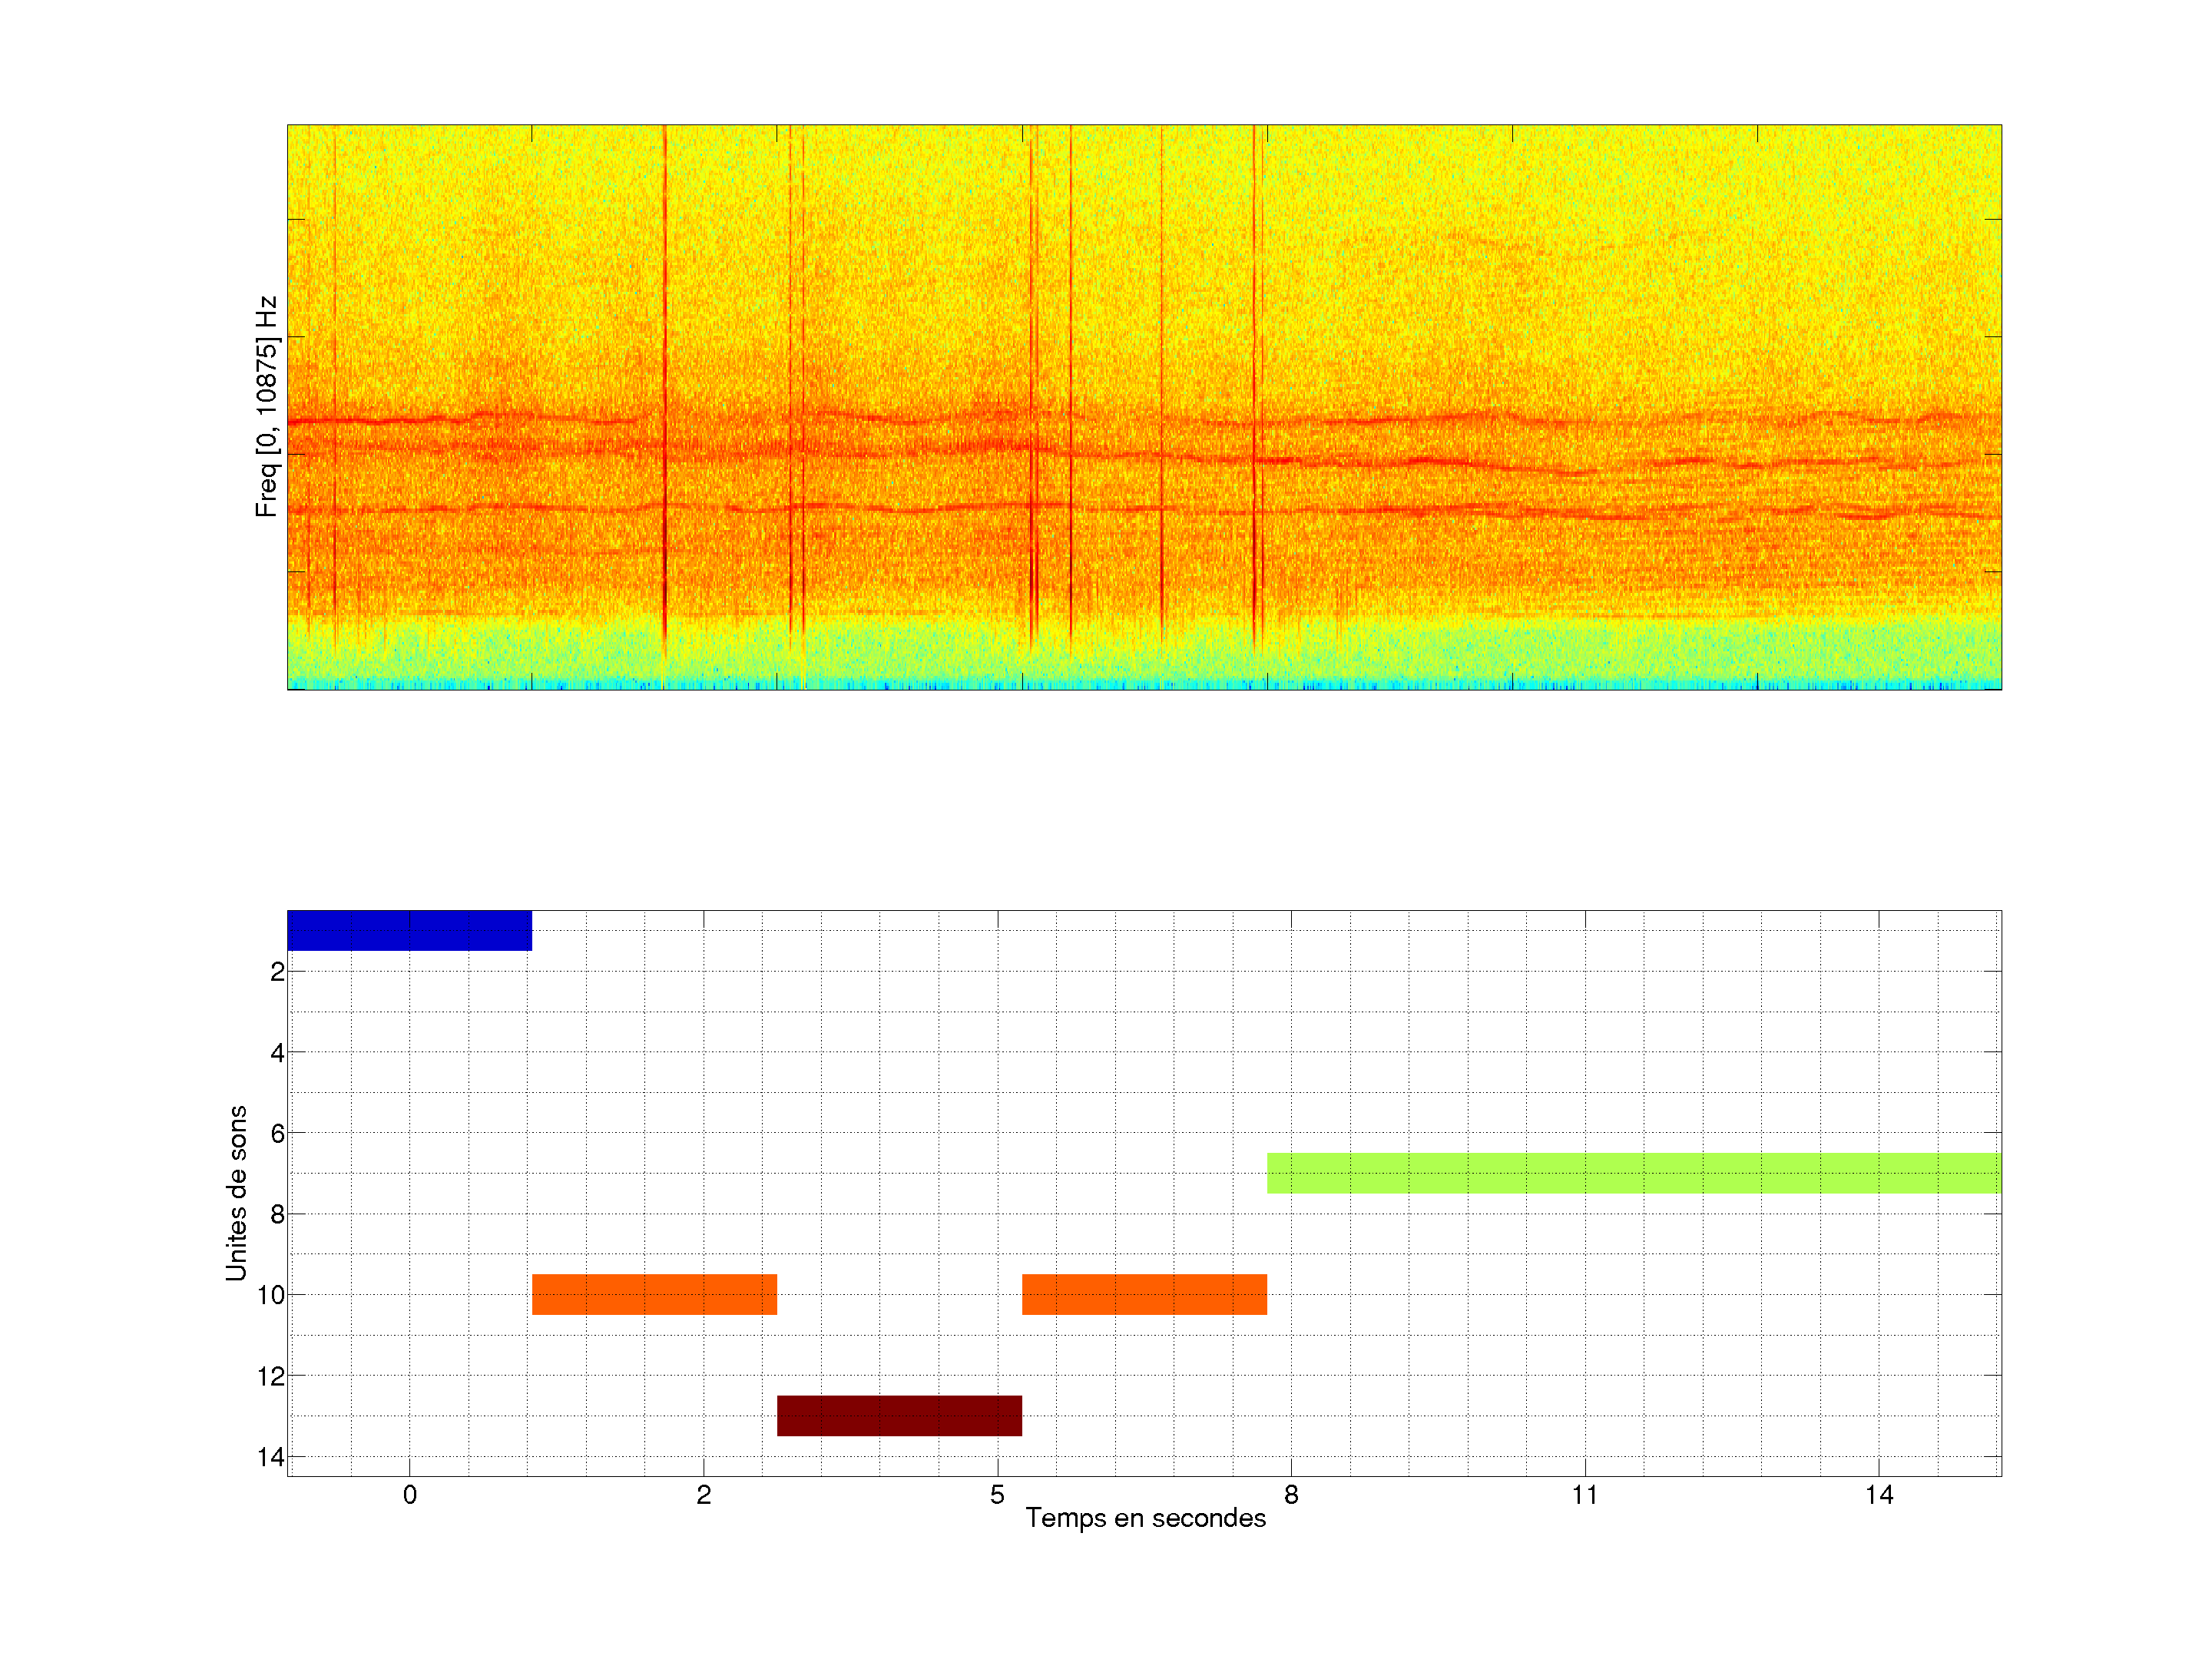Click the blue bar in row 1

409,930
